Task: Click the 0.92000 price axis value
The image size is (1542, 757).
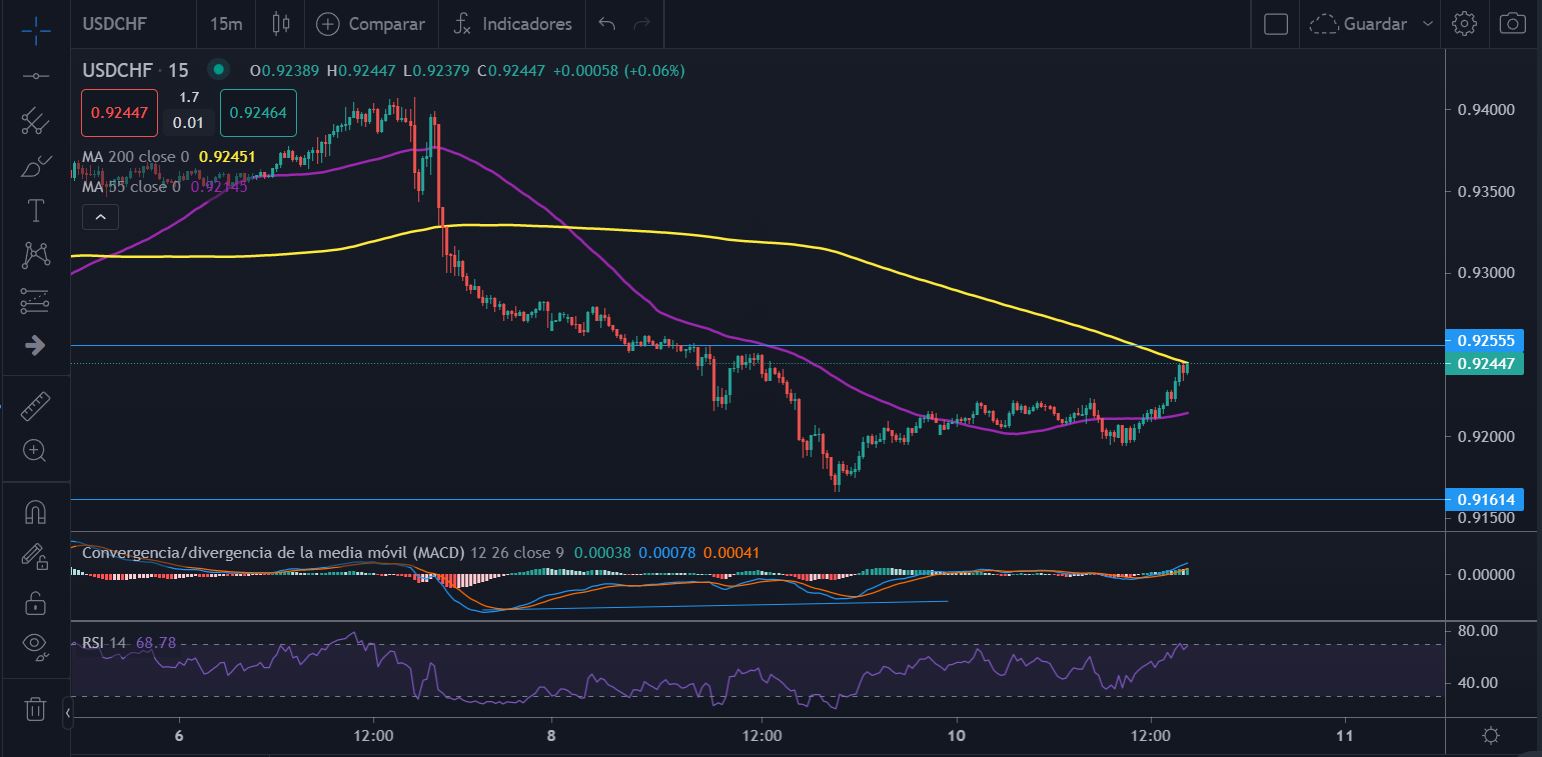Action: [x=1486, y=437]
